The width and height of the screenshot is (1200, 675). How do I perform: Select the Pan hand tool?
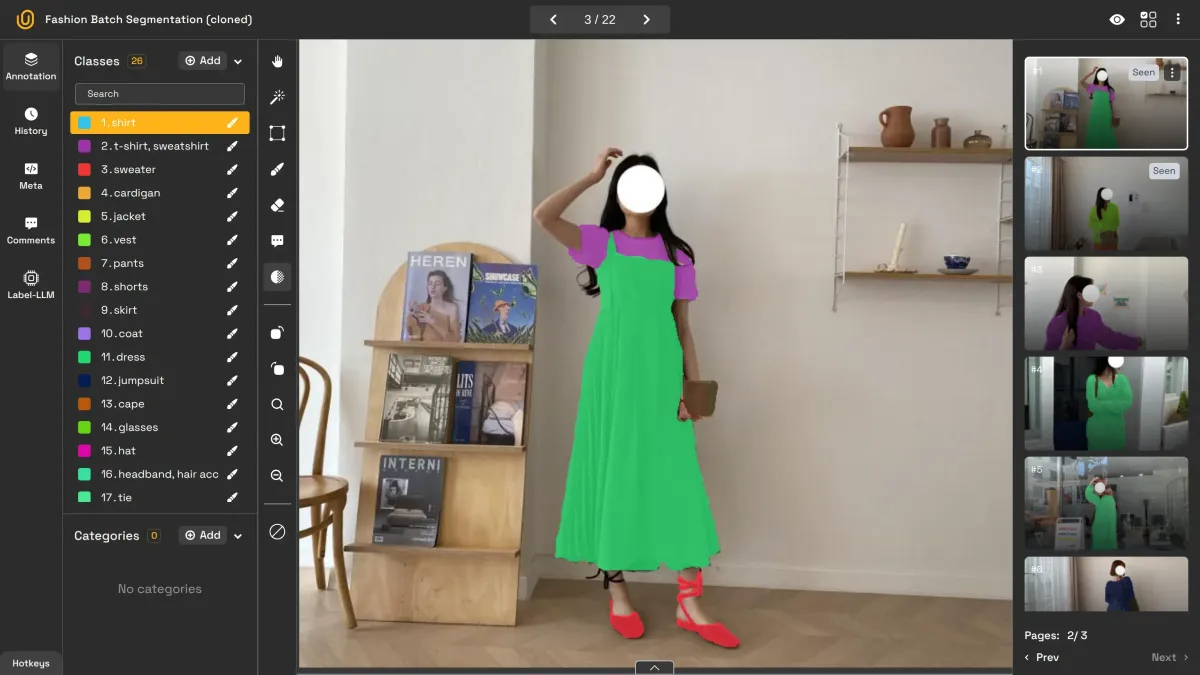coord(277,61)
